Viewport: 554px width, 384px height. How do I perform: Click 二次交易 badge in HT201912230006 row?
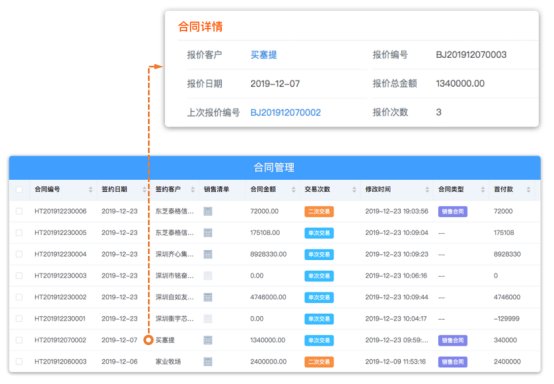tap(319, 212)
